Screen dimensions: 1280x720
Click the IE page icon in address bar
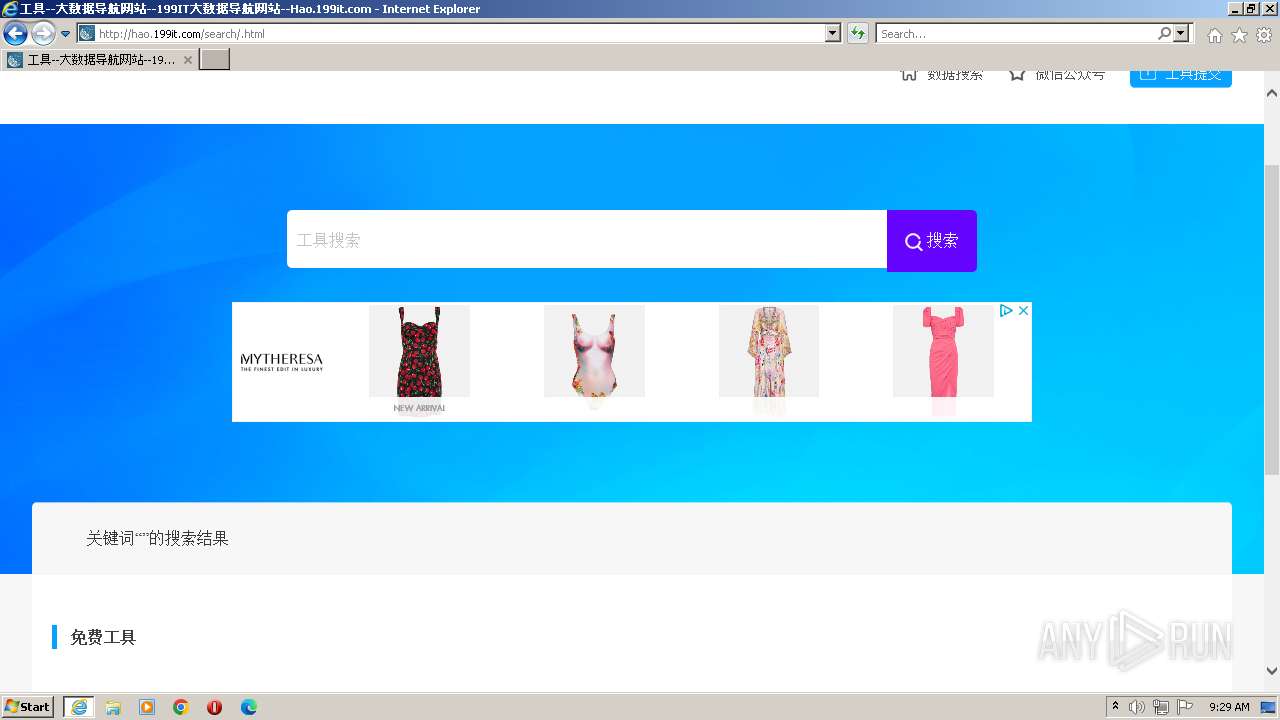click(86, 34)
